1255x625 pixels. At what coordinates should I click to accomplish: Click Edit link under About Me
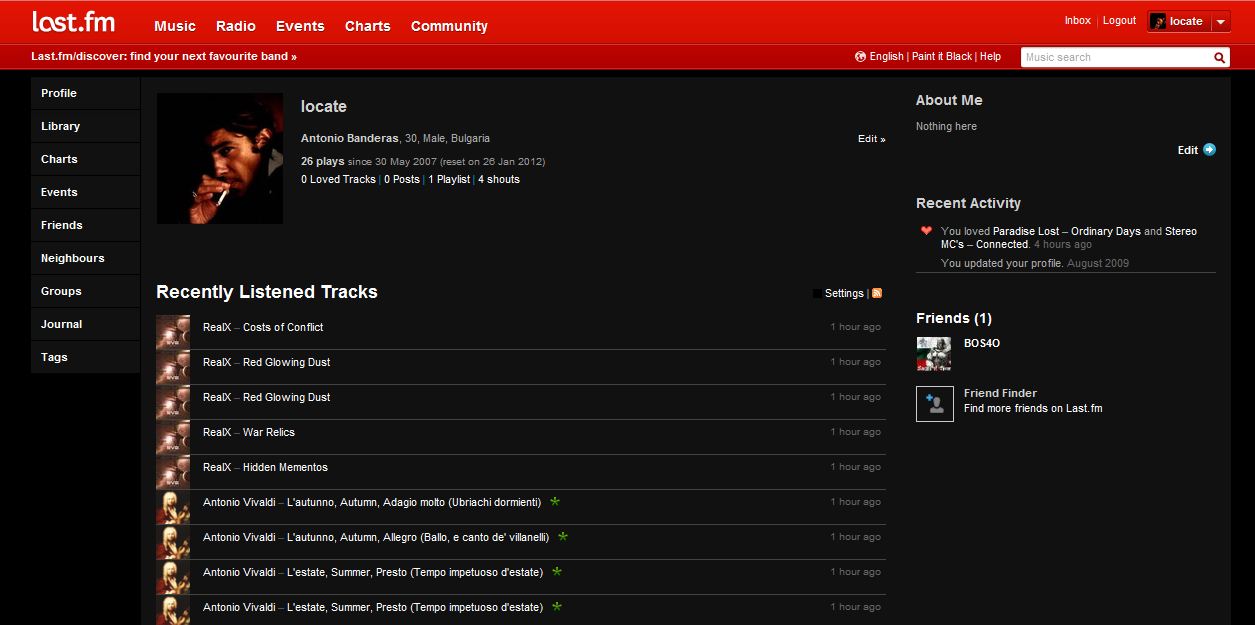pos(1187,150)
